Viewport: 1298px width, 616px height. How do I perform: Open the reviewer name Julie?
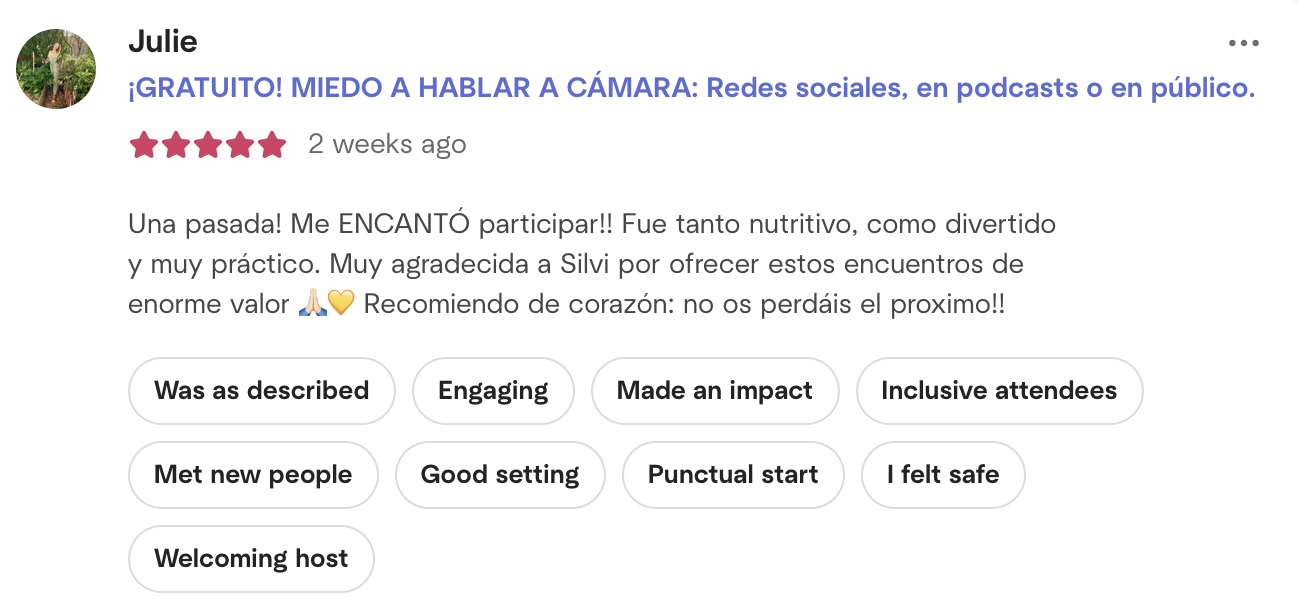click(163, 42)
